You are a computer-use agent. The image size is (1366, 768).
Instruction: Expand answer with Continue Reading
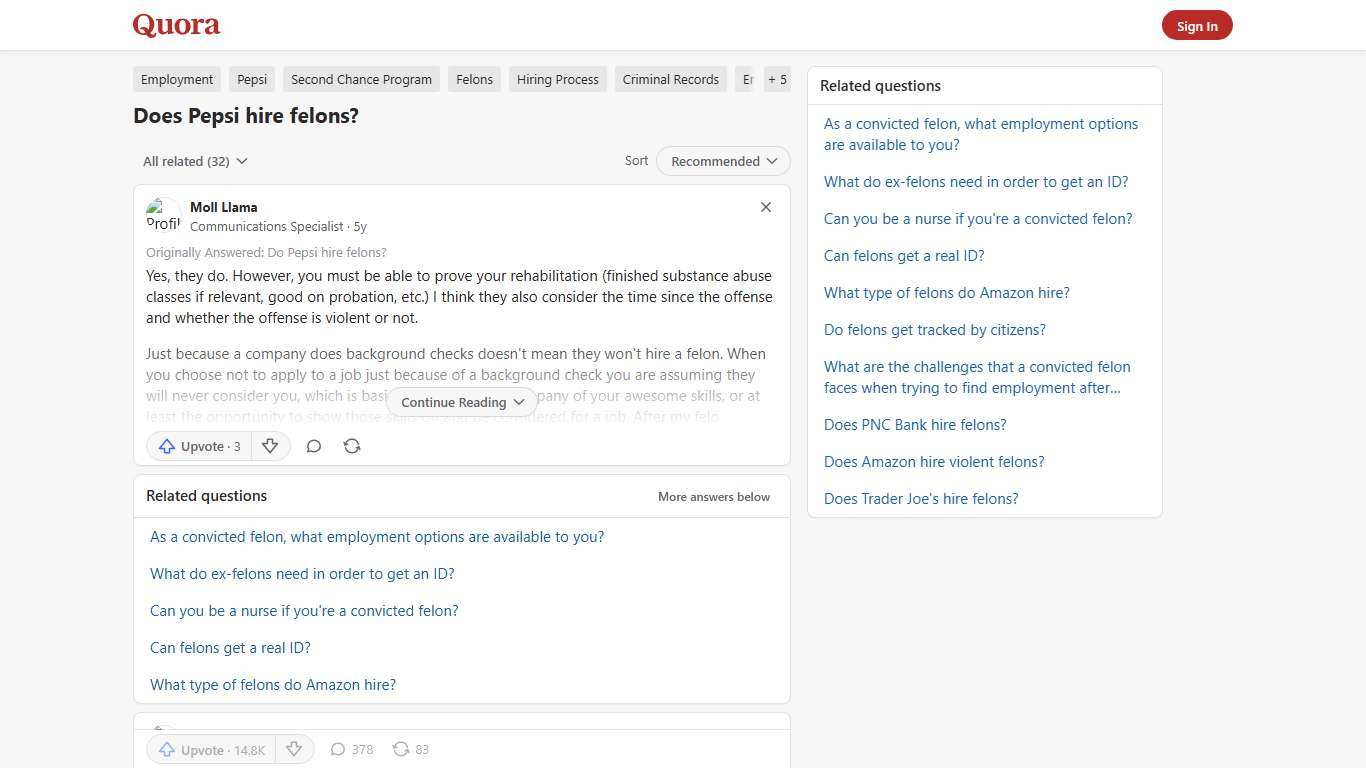[462, 402]
